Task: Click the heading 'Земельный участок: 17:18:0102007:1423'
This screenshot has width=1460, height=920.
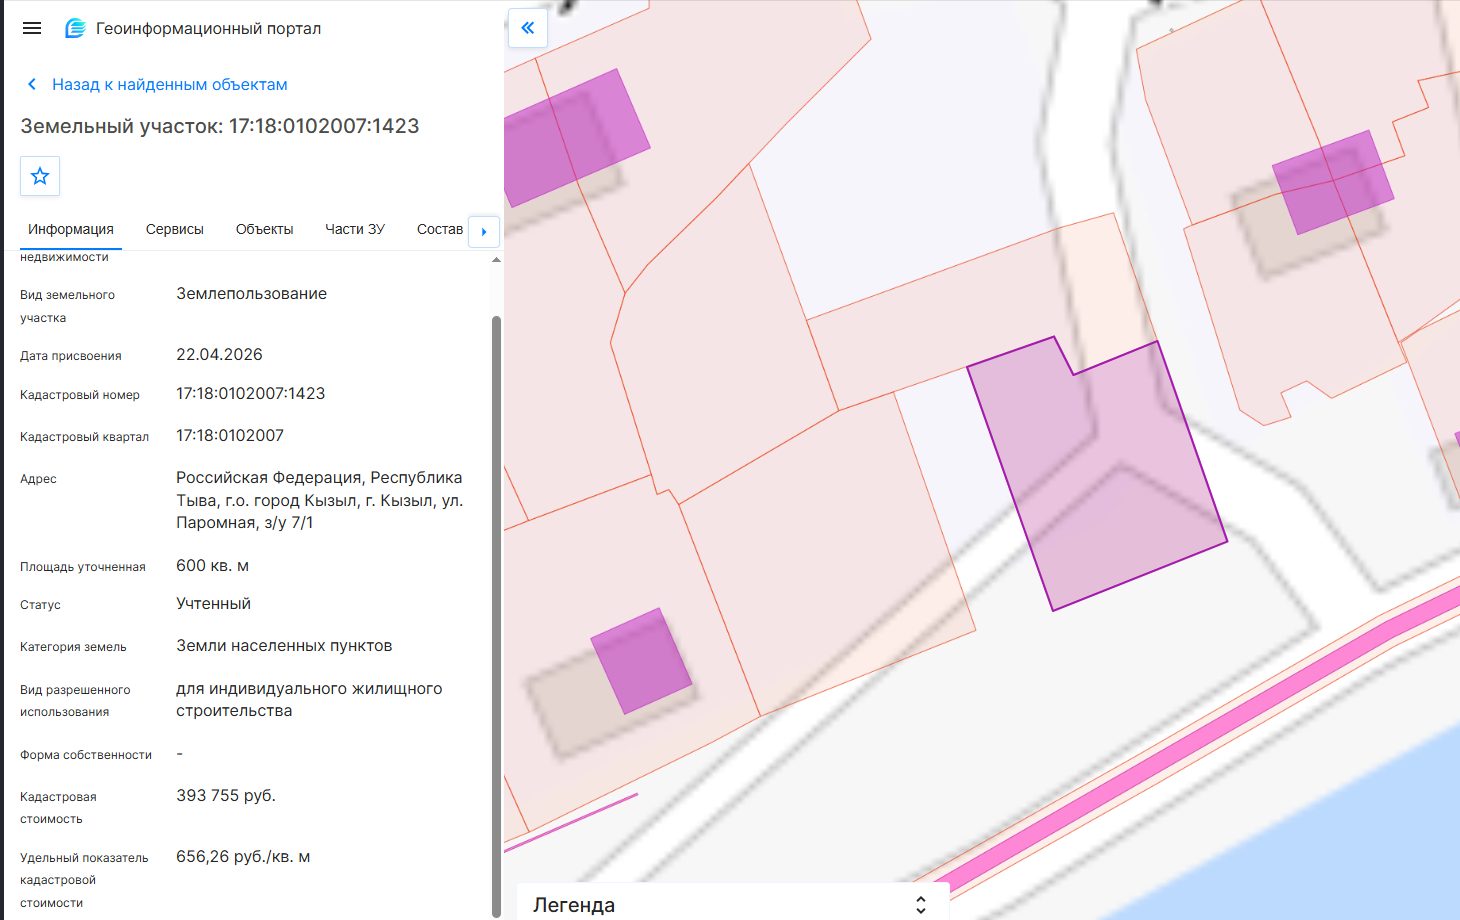Action: point(220,126)
